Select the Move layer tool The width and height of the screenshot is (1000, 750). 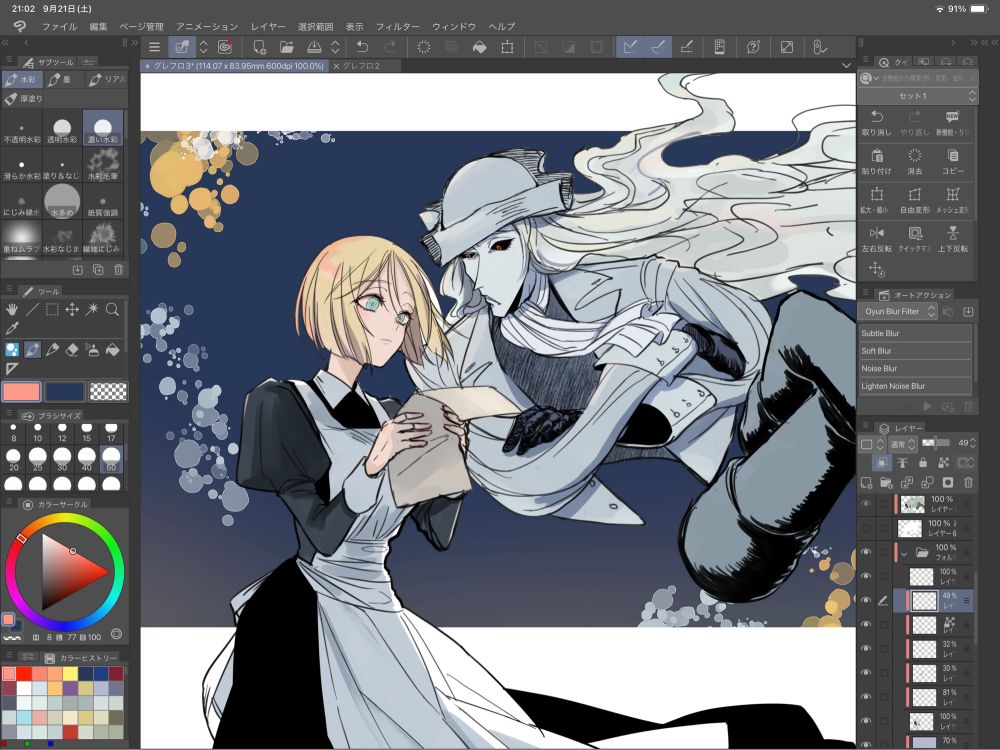(x=72, y=309)
